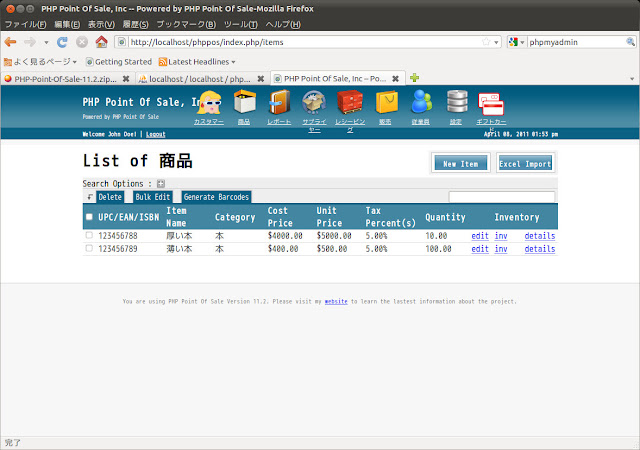Open a new tab with plus icon
Screen dimensions: 640x450
click(415, 78)
